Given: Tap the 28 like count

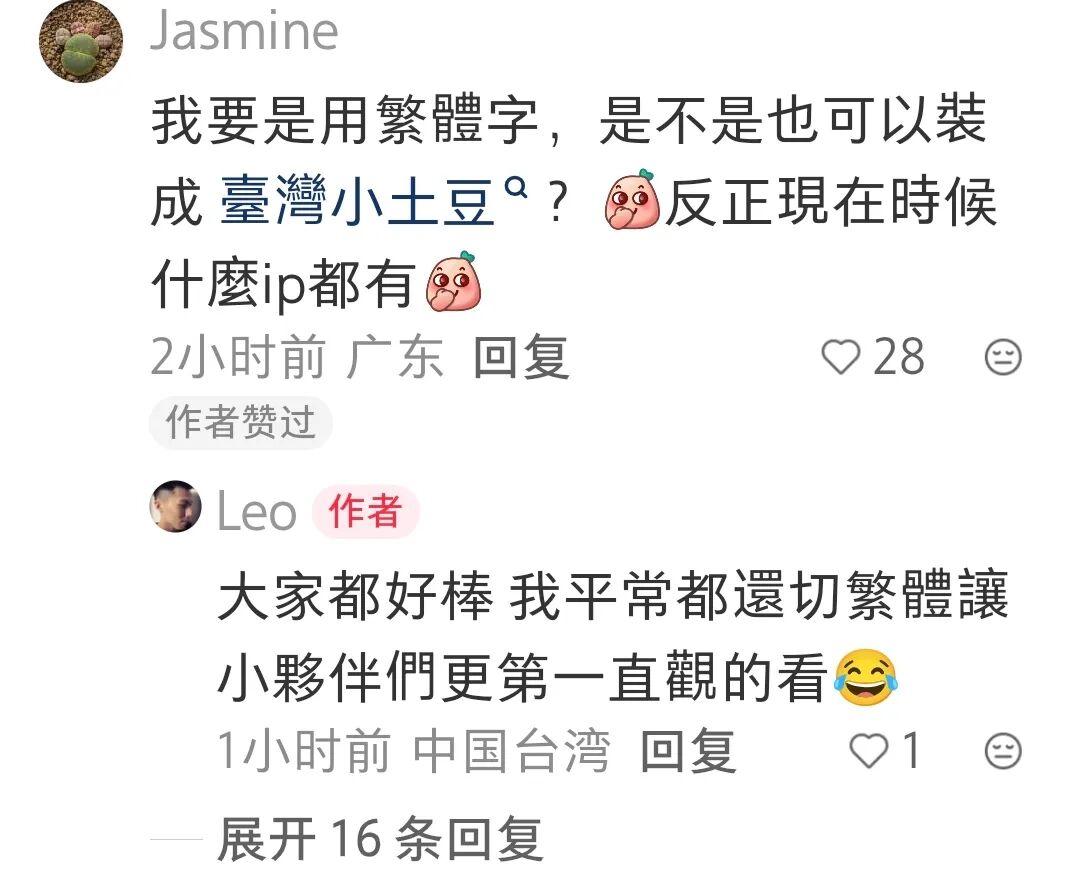Looking at the screenshot, I should click(x=899, y=357).
